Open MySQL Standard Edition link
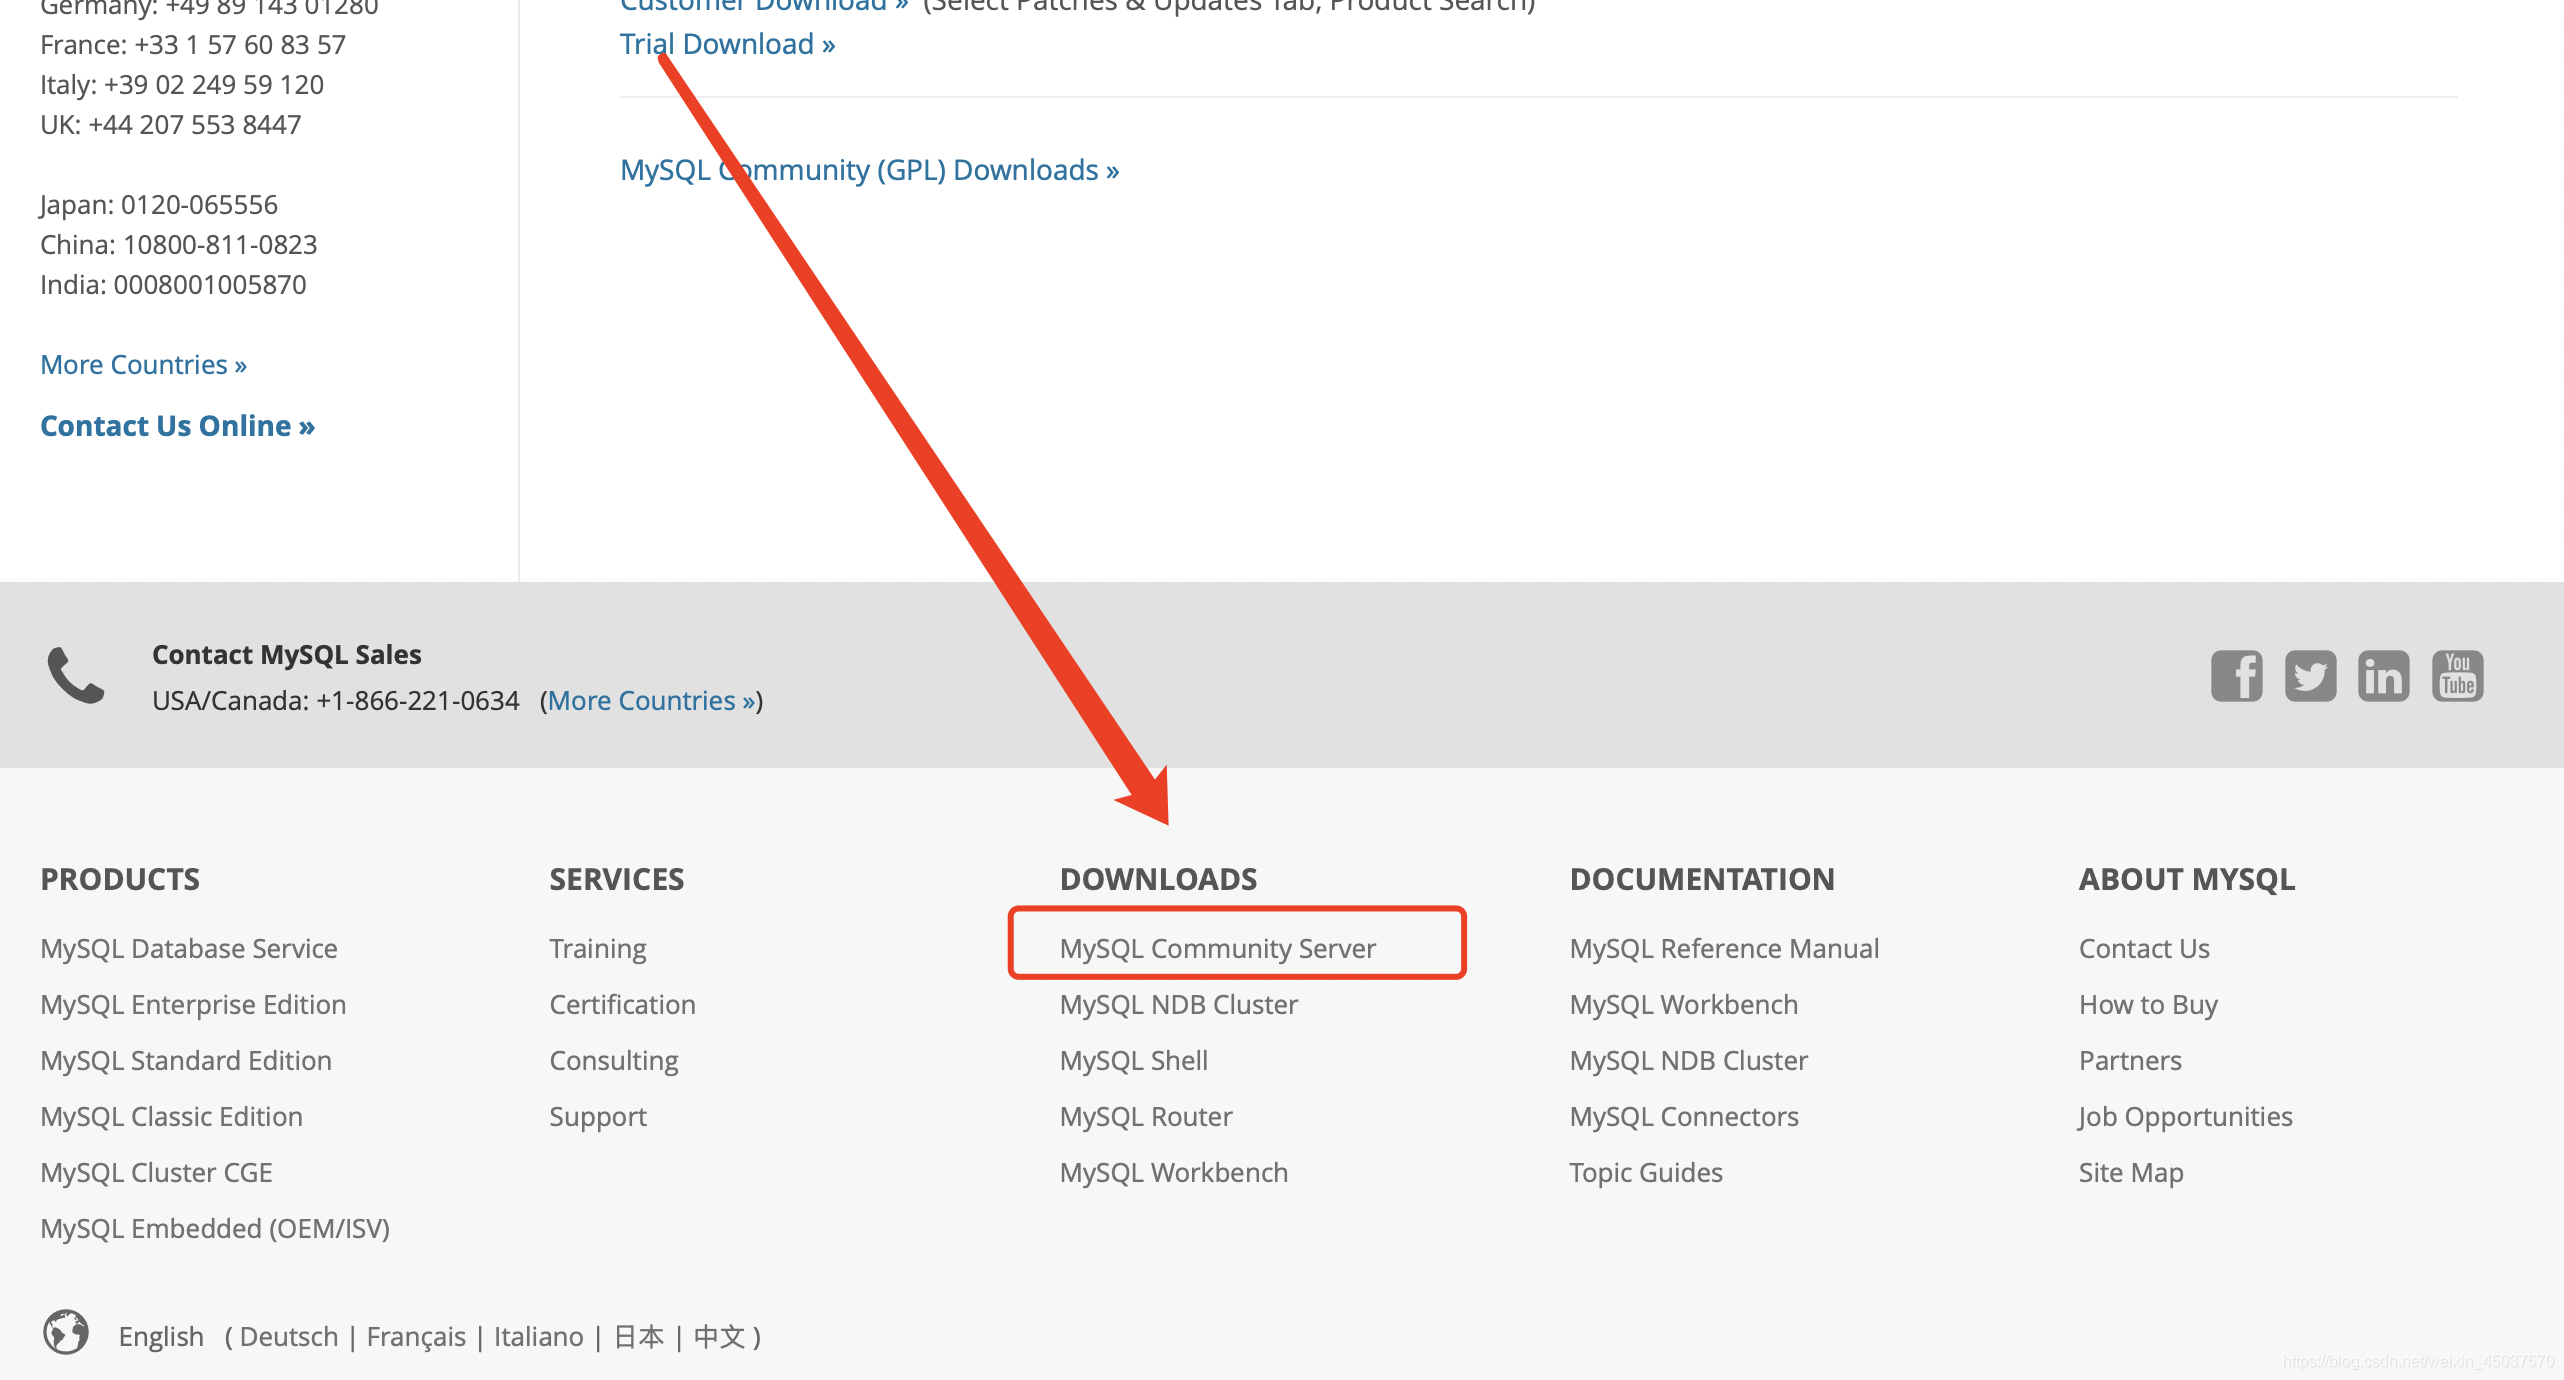Image resolution: width=2564 pixels, height=1380 pixels. point(186,1060)
